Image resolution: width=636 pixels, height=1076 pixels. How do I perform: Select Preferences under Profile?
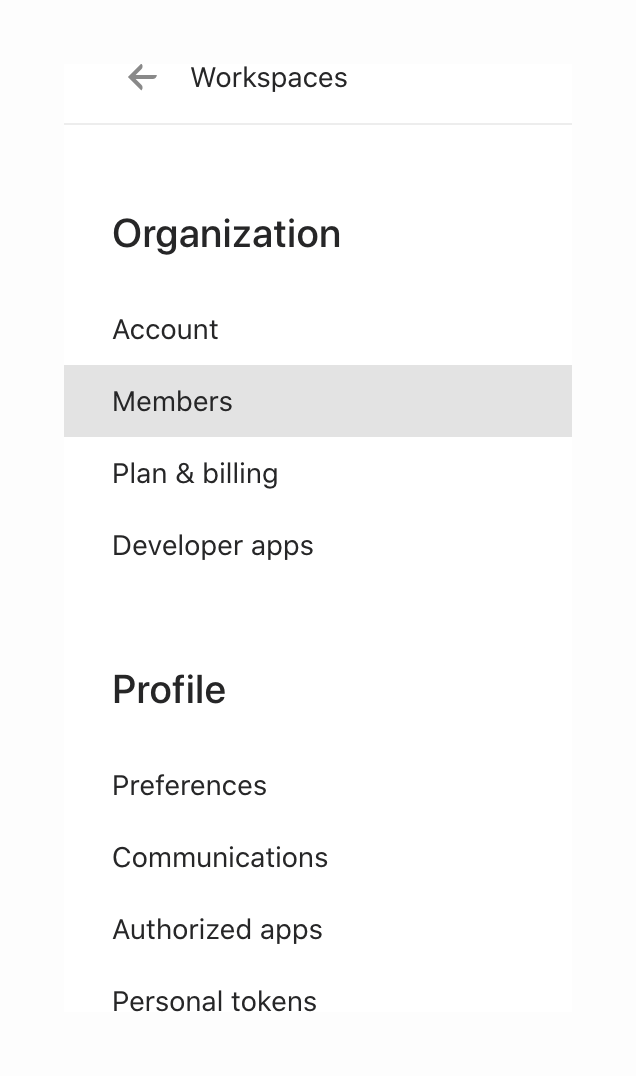coord(189,785)
